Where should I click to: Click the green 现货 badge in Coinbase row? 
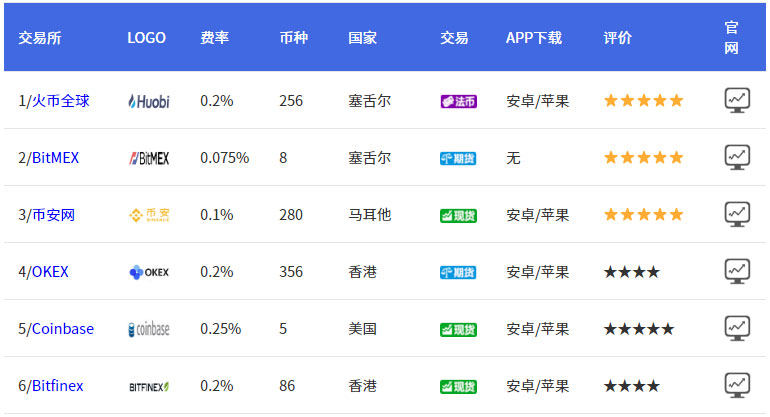(459, 330)
